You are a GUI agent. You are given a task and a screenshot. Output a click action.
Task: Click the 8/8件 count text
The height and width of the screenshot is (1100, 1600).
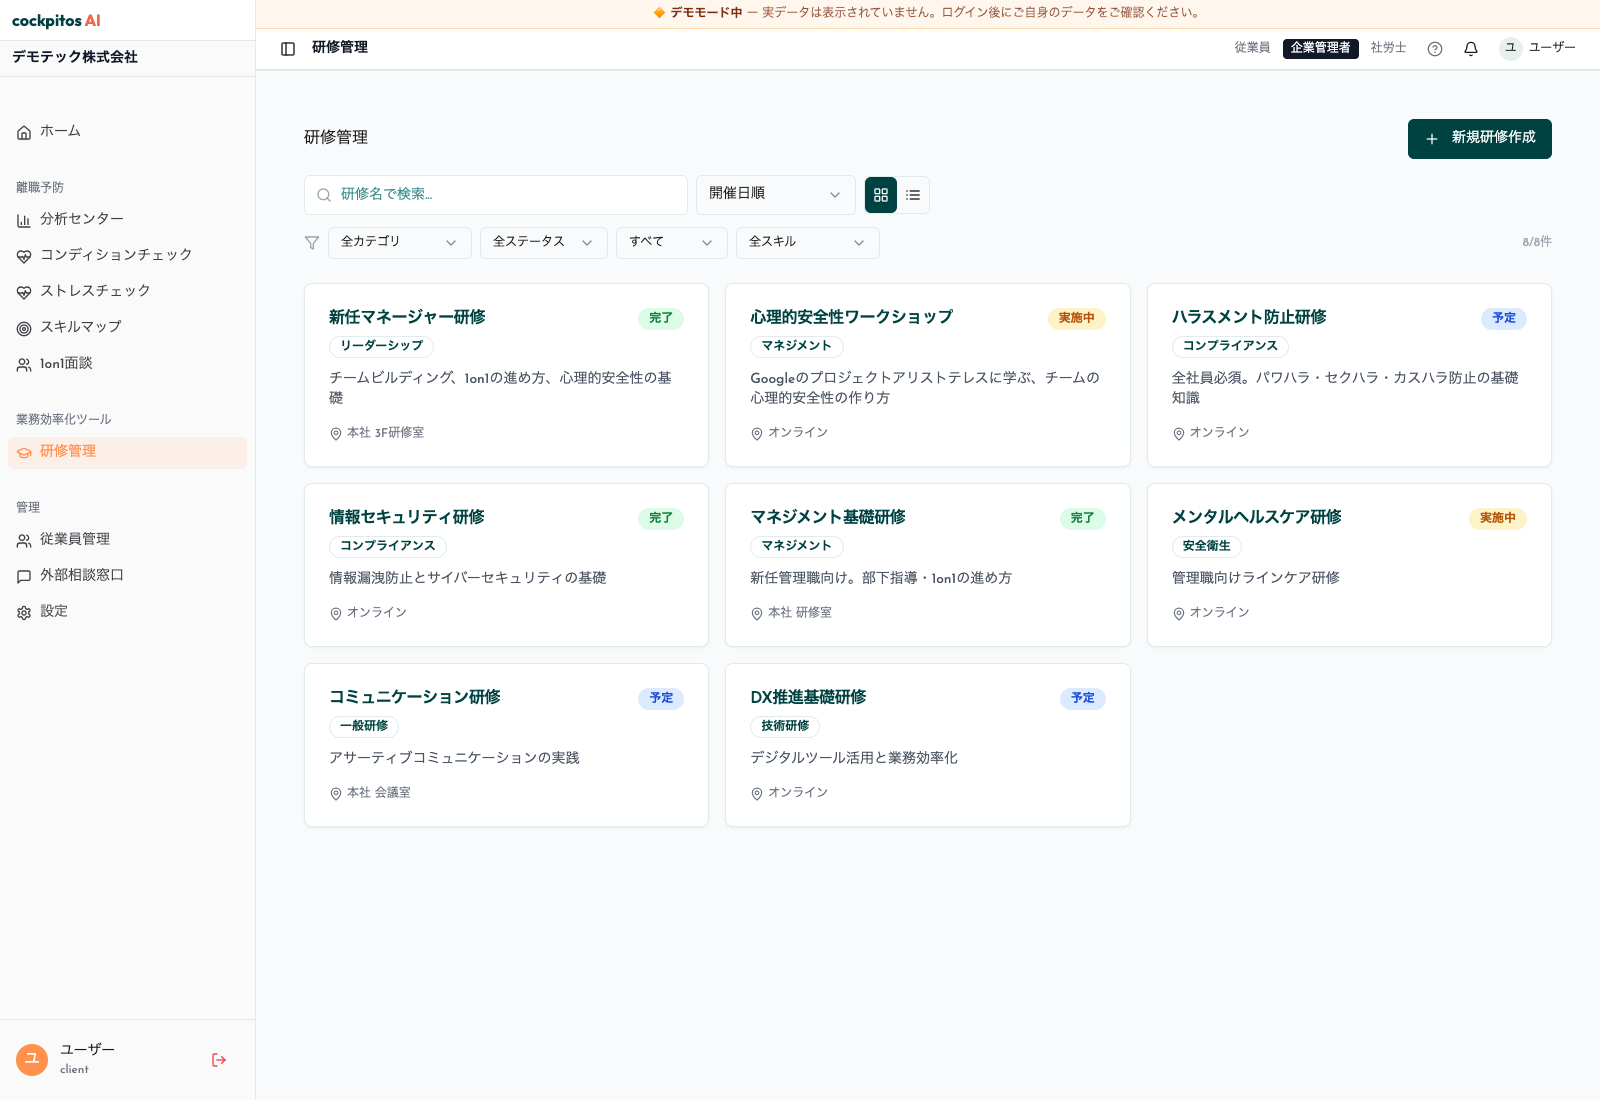(x=1537, y=242)
